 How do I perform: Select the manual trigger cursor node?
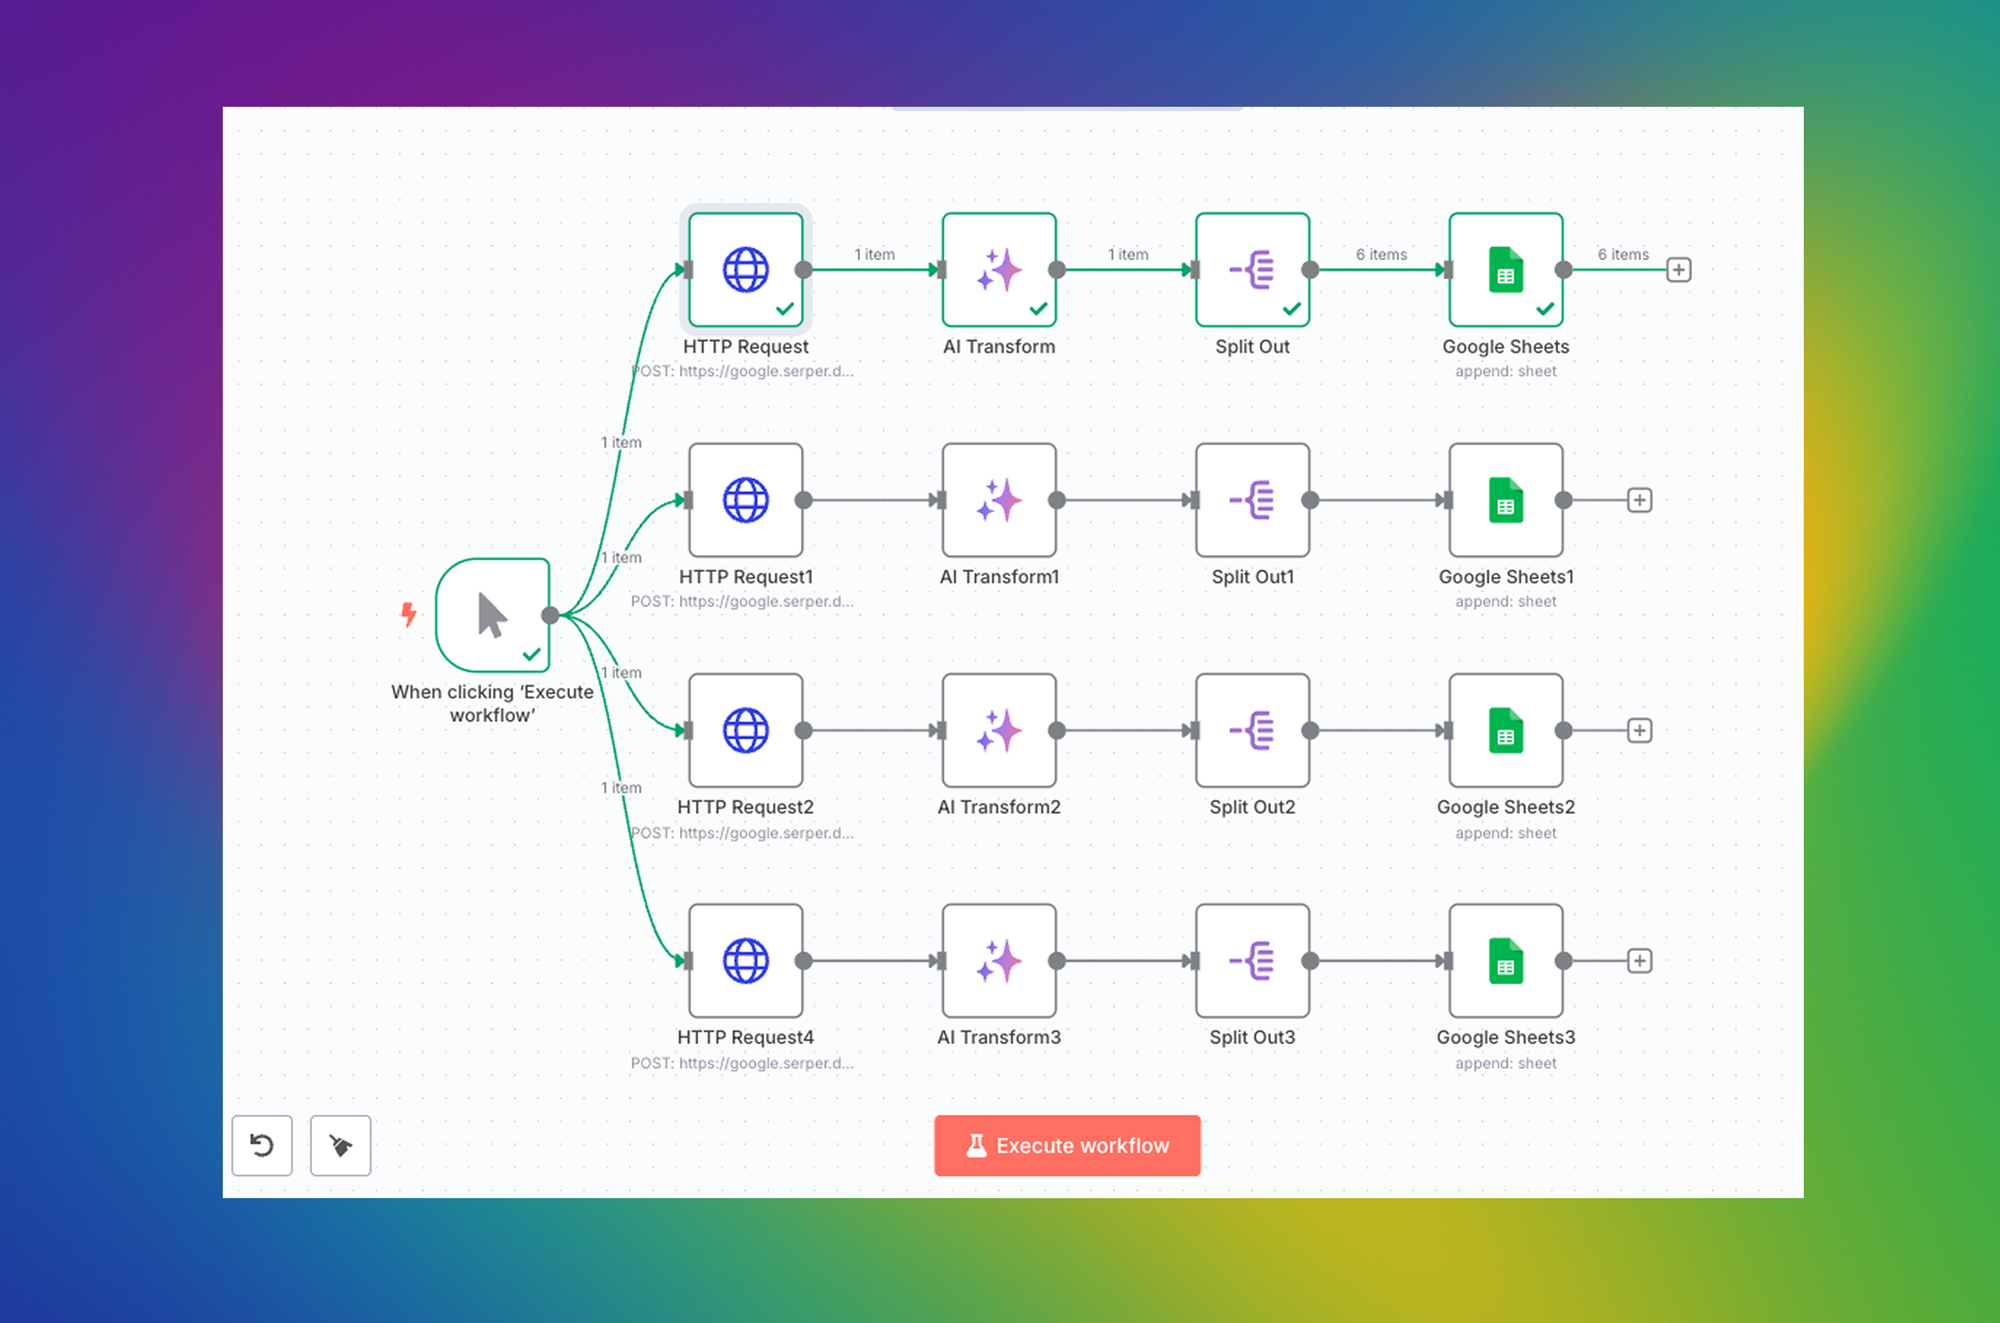pyautogui.click(x=493, y=614)
